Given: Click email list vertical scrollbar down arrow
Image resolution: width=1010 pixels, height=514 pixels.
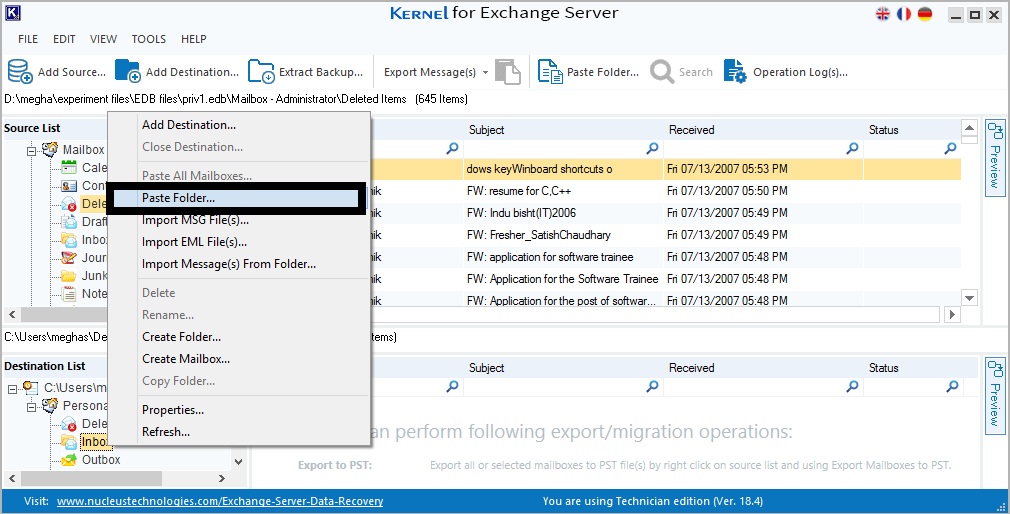Looking at the screenshot, I should point(969,298).
